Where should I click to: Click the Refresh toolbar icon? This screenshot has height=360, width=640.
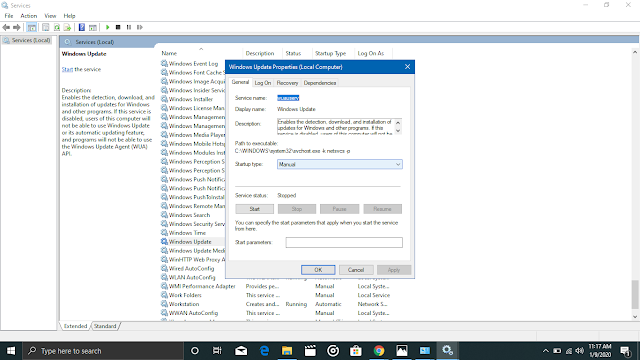[x=57, y=27]
